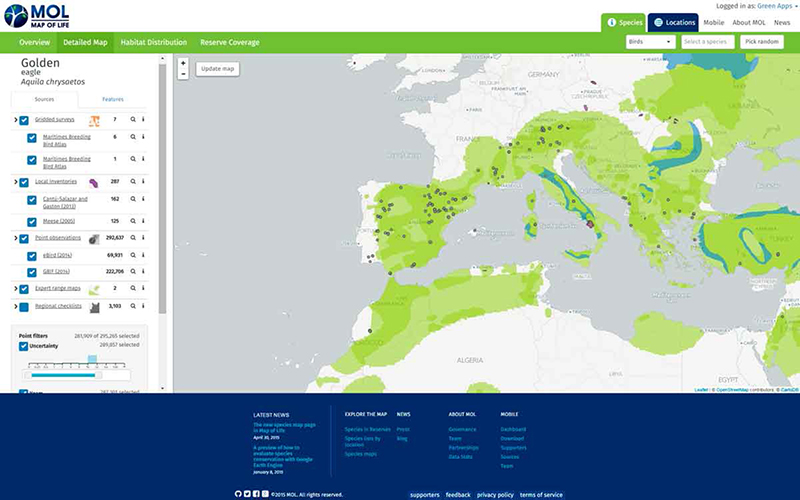Zoom to Local inventories with magnifier
The height and width of the screenshot is (500, 800).
coord(133,182)
